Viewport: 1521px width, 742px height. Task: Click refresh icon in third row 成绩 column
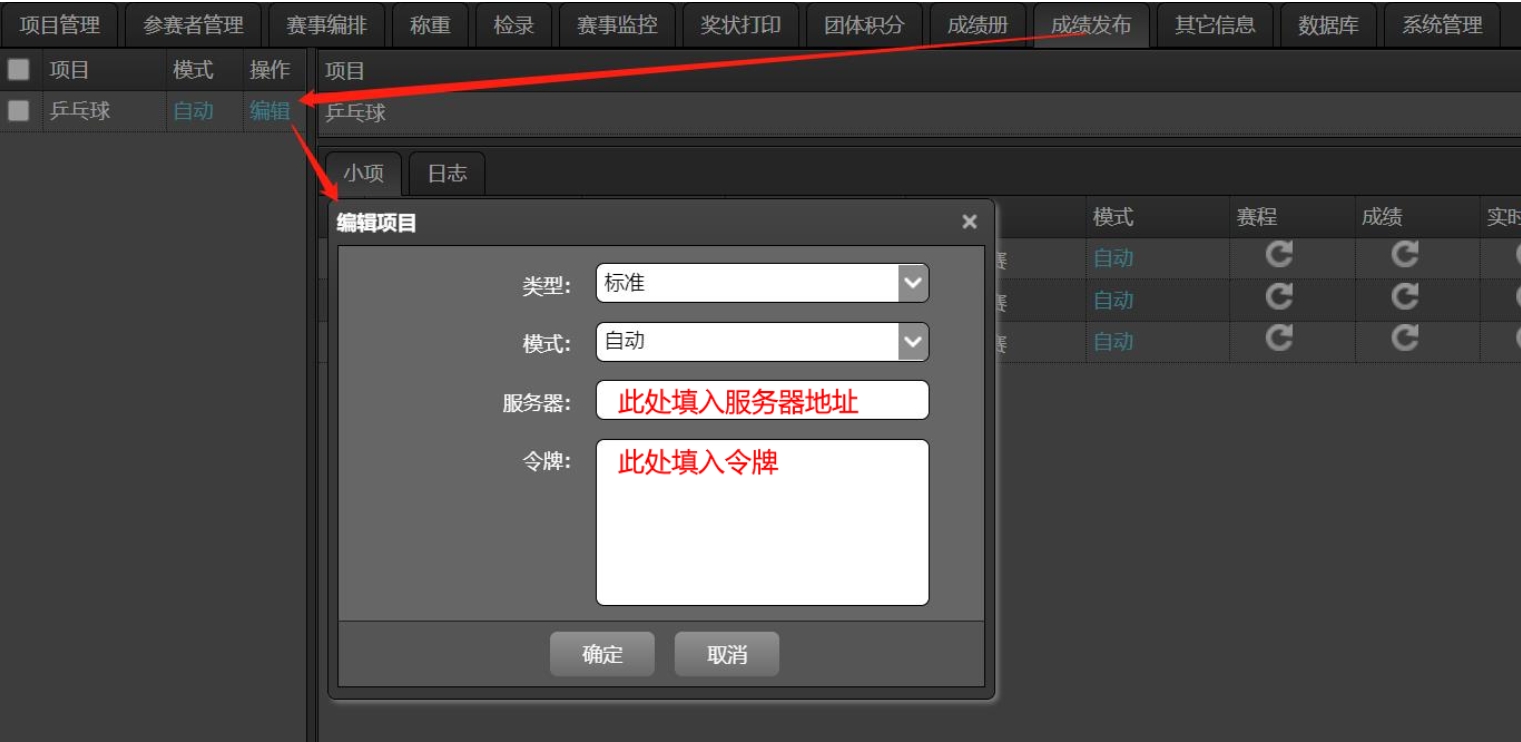[x=1405, y=339]
